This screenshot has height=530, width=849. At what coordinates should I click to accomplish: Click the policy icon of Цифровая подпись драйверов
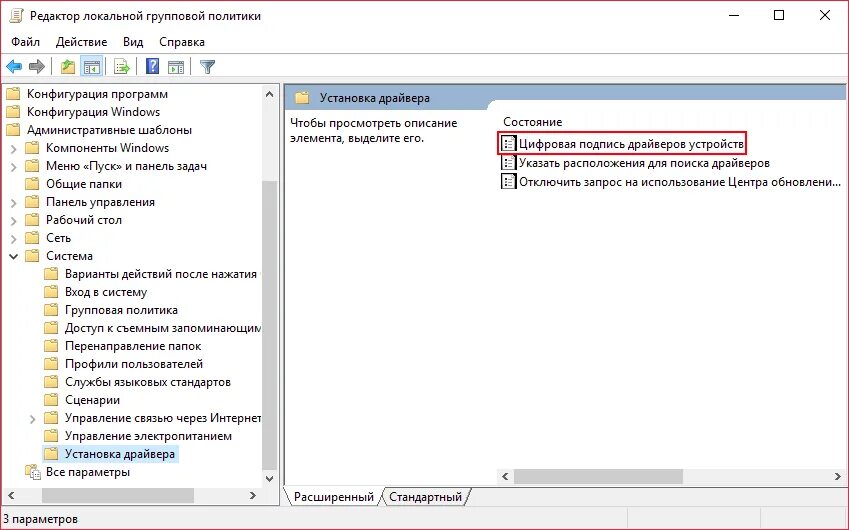508,143
